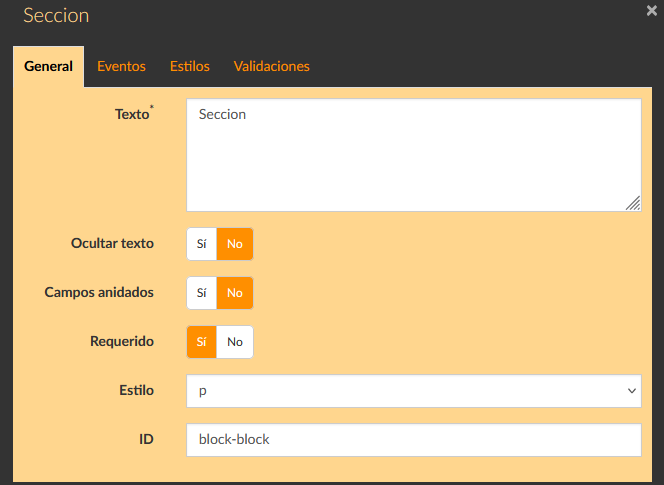Screen dimensions: 664x485
Task: Grab the textarea resize handle
Action: pos(633,203)
